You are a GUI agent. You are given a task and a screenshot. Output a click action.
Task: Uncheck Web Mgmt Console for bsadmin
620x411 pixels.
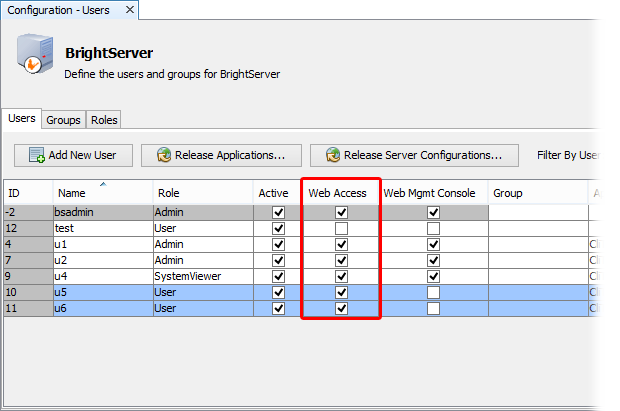433,212
